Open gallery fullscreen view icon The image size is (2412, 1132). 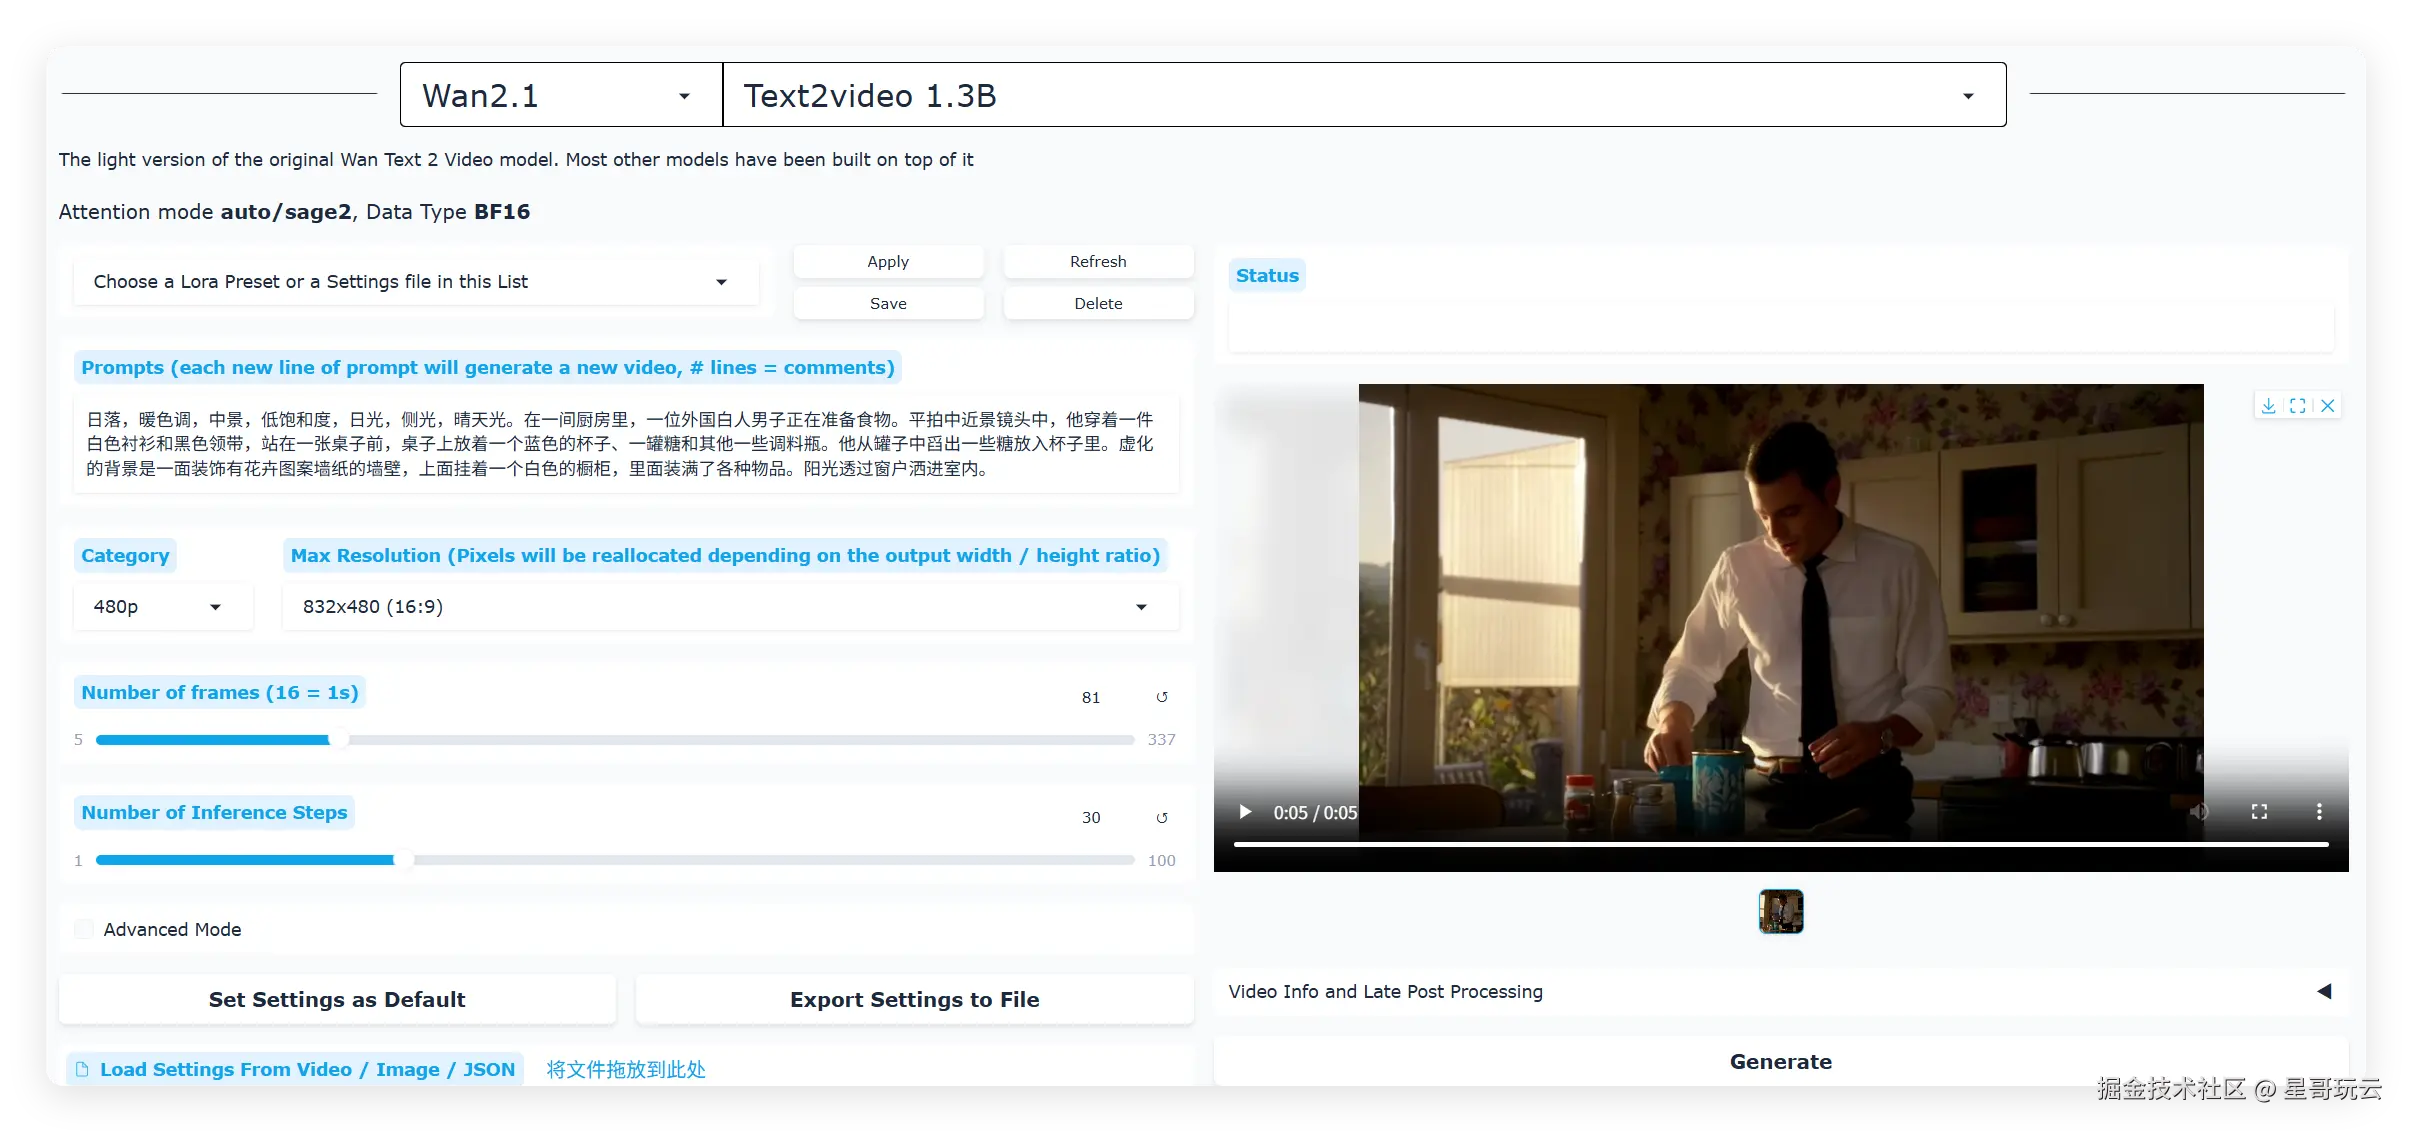pyautogui.click(x=2297, y=405)
